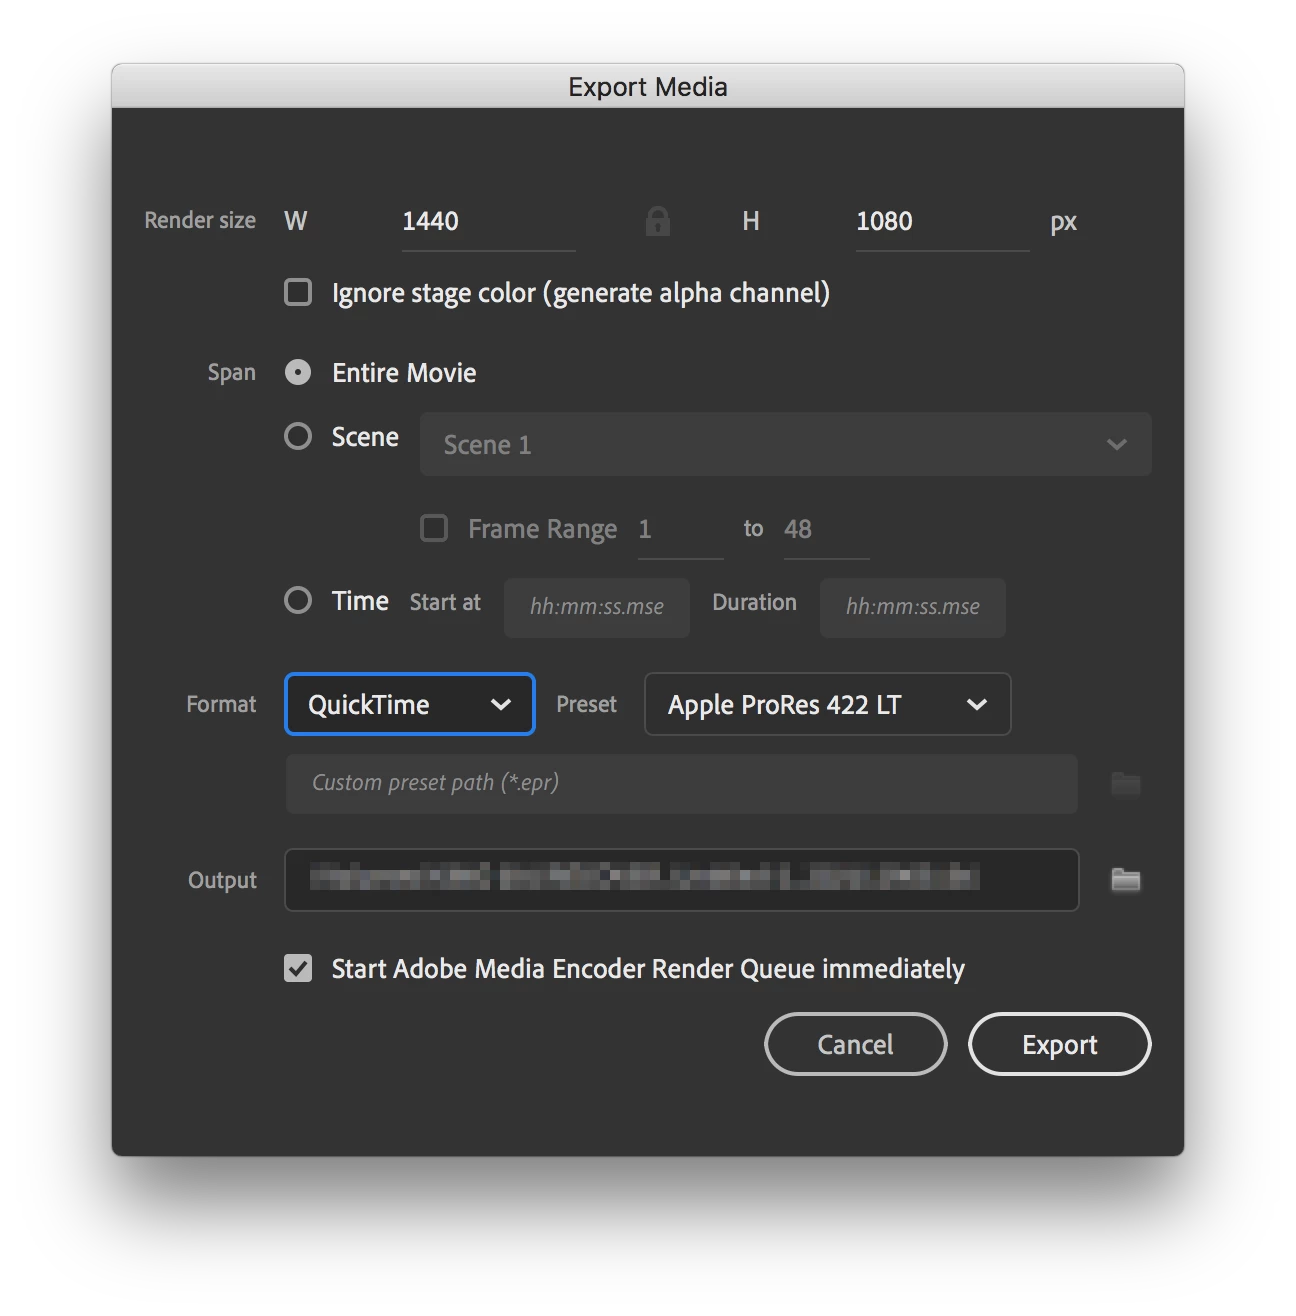Click the lock aspect ratio icon
The image size is (1296, 1316).
point(657,221)
